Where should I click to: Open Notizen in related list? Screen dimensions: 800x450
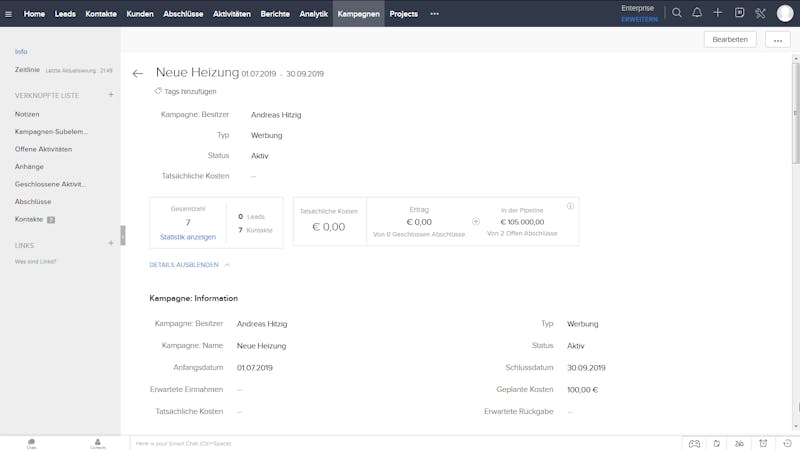point(27,114)
